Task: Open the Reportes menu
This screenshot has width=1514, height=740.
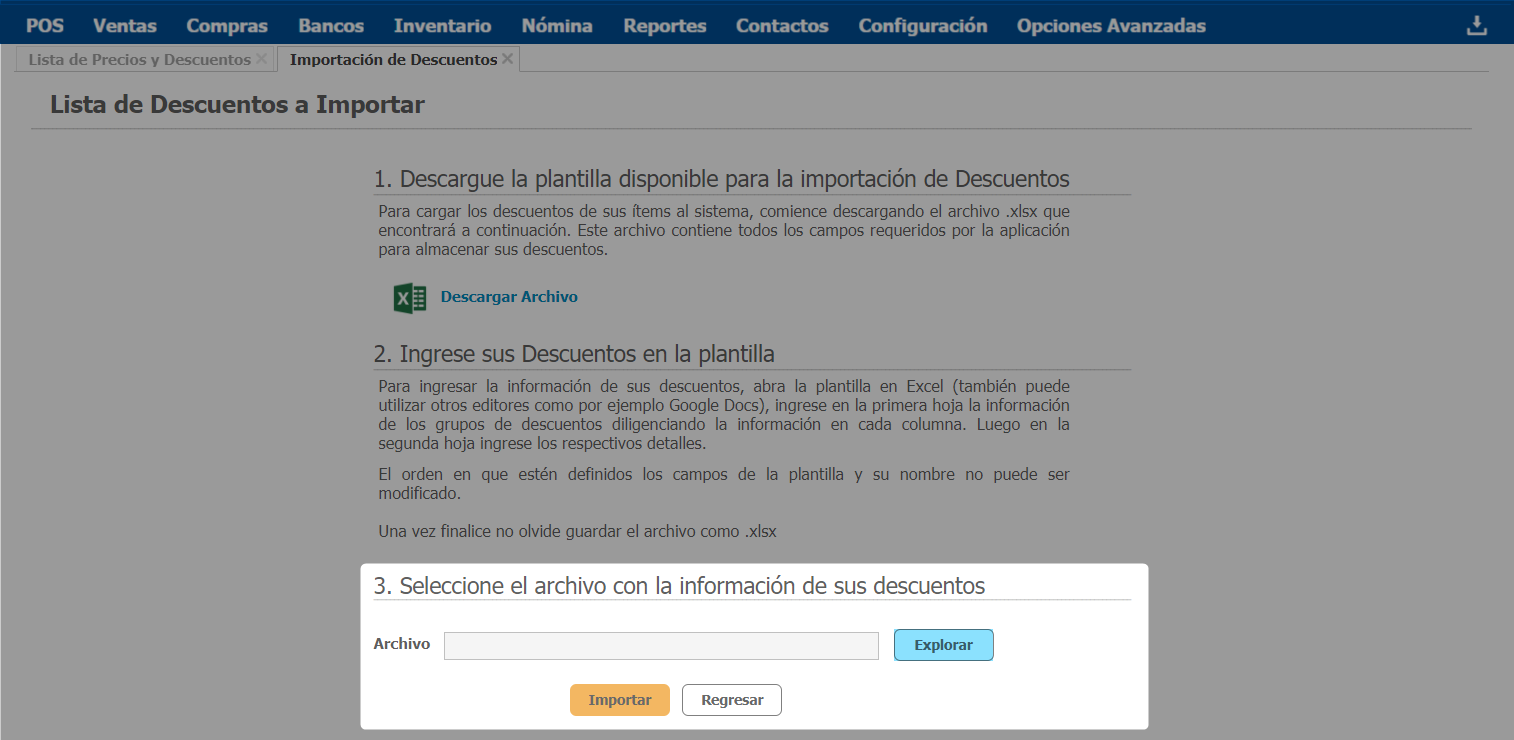Action: (664, 26)
